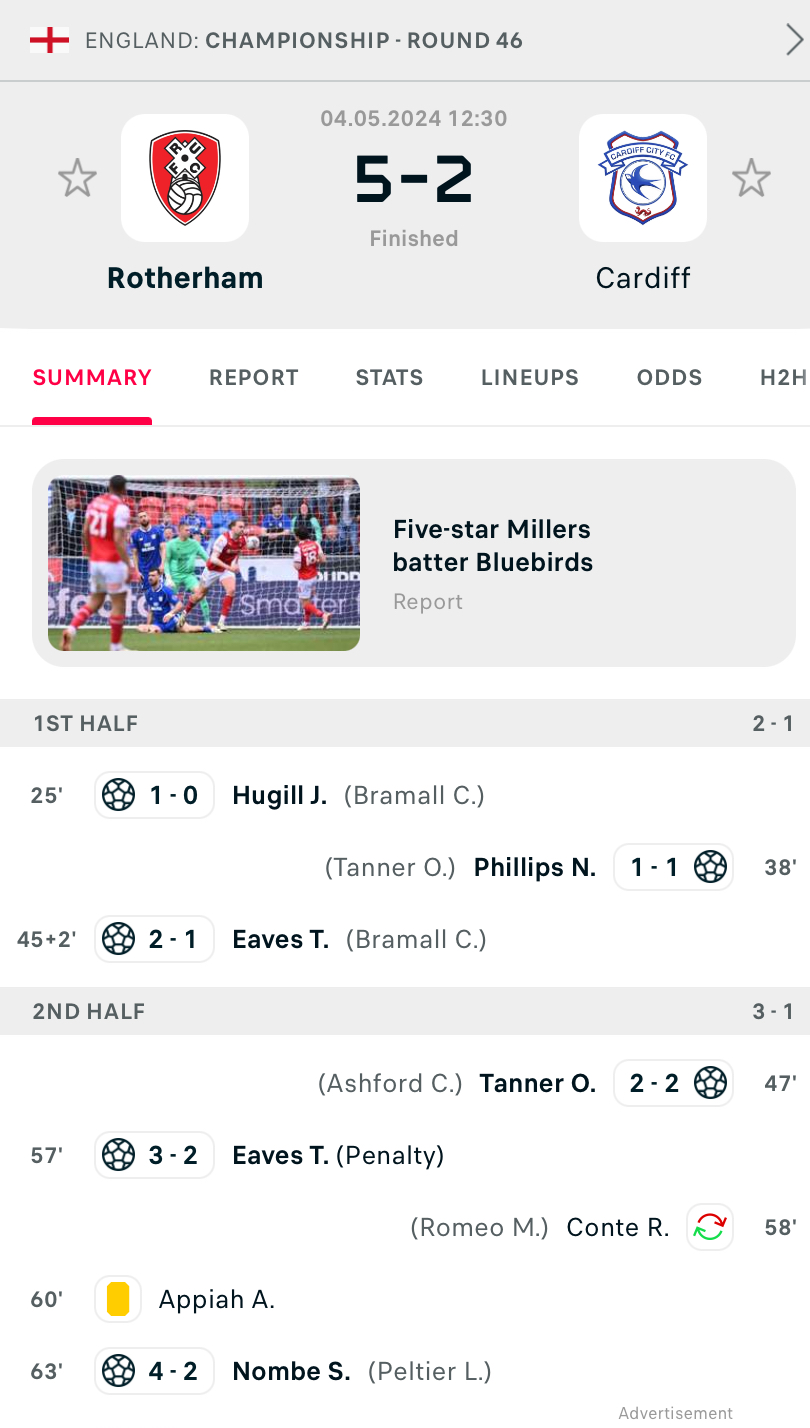Open player Nombe S. from the 4-2 goal
Screen dimensions: 810x1428
[291, 1371]
